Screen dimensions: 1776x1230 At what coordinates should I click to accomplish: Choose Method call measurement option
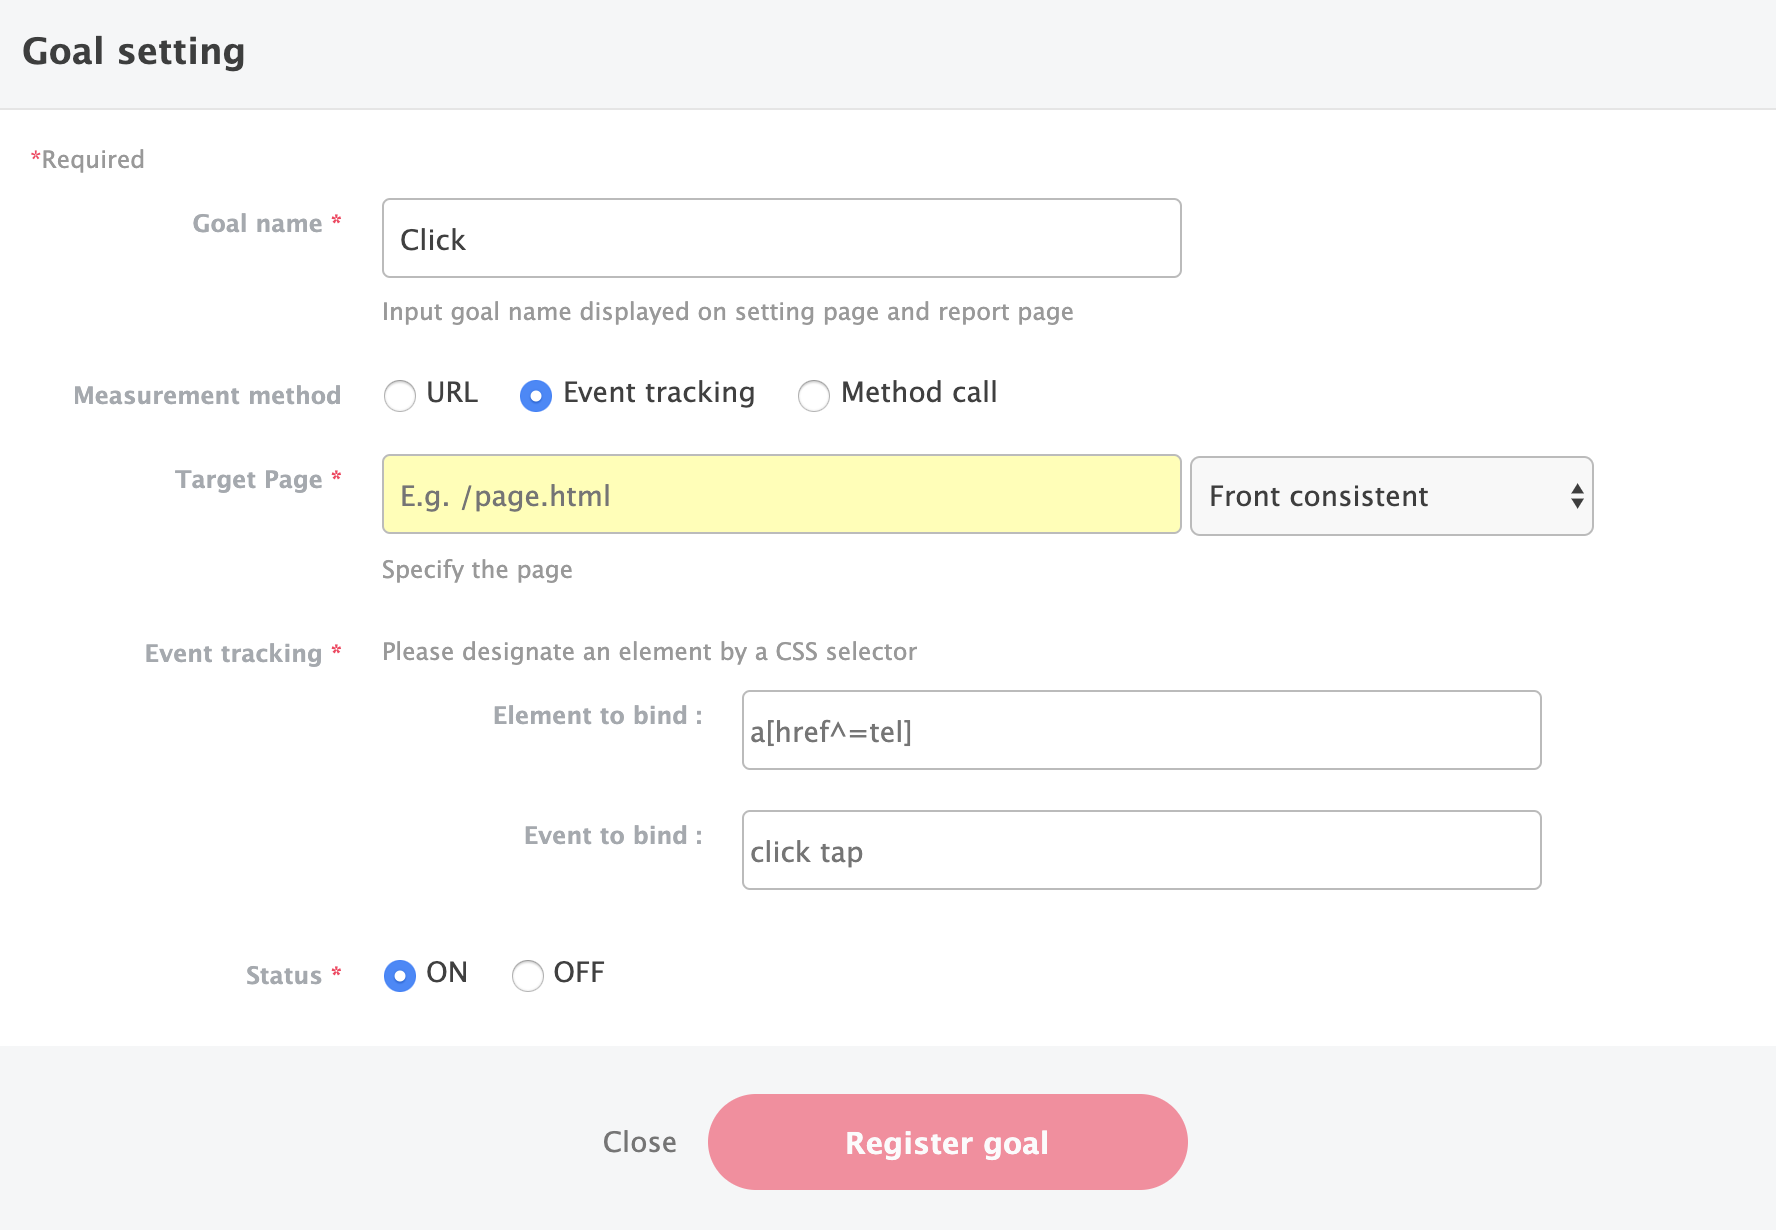[814, 396]
